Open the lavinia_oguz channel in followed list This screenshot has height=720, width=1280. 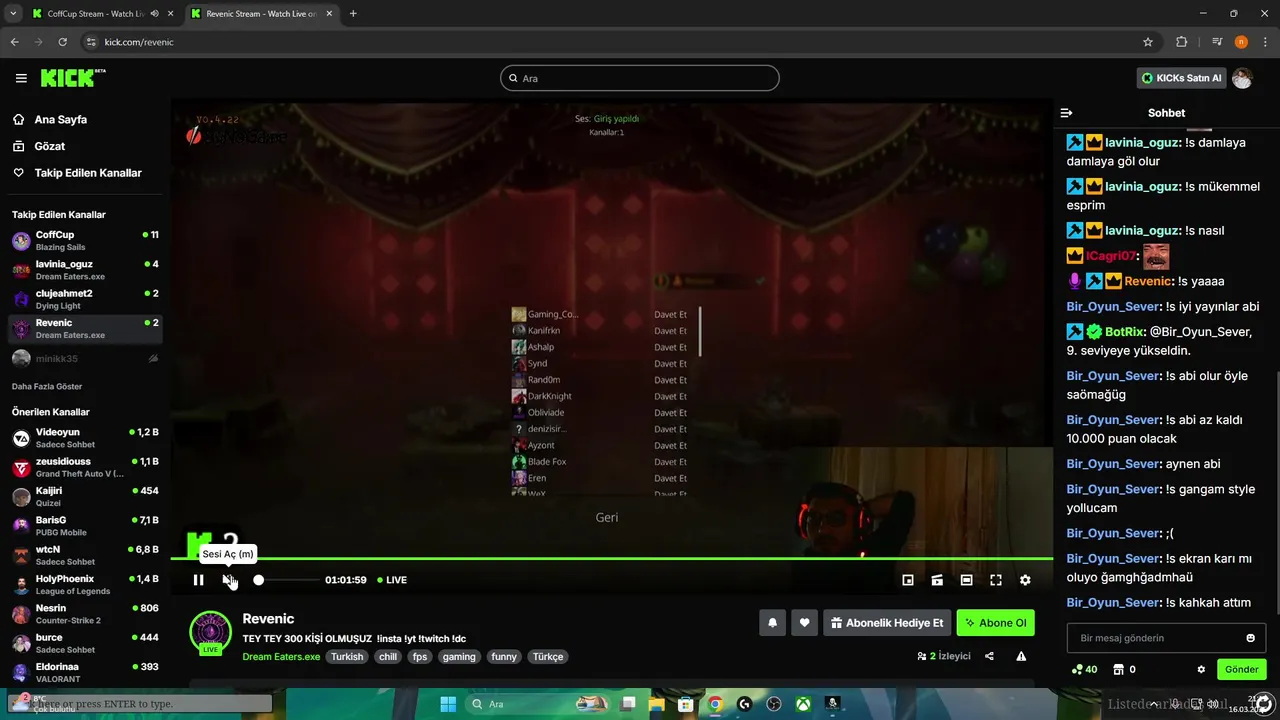tap(85, 270)
